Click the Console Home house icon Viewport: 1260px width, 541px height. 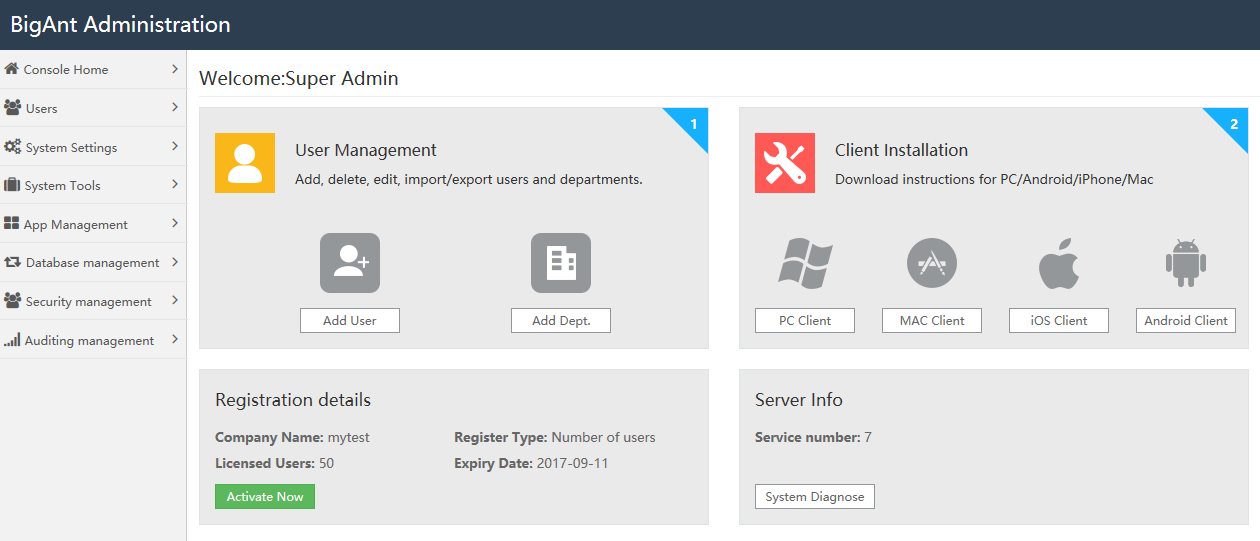[x=12, y=69]
